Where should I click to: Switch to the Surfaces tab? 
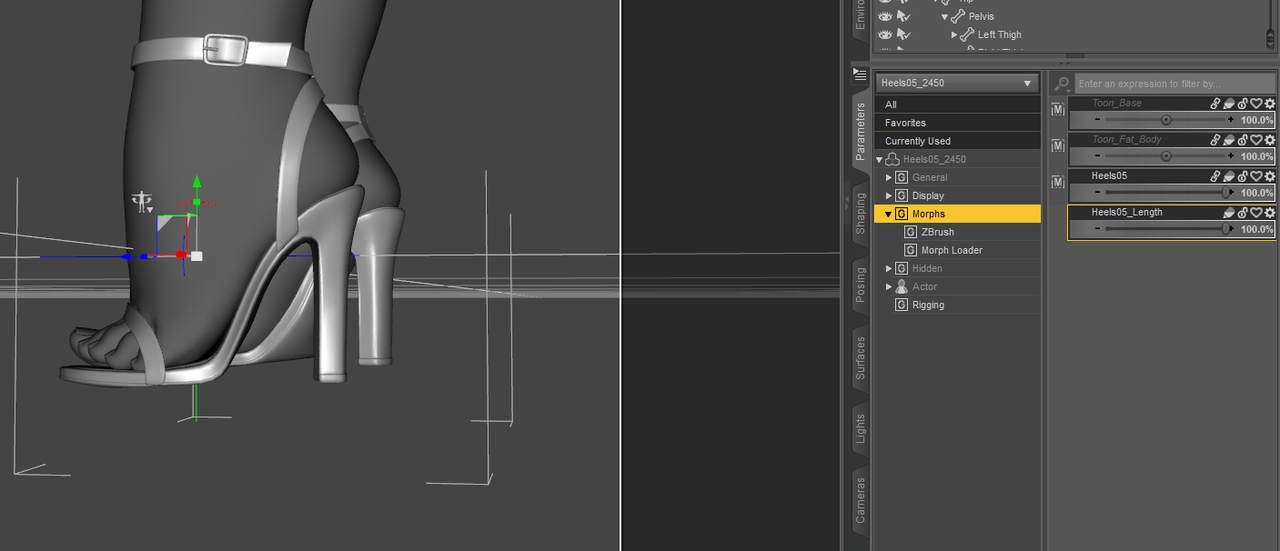[x=861, y=358]
